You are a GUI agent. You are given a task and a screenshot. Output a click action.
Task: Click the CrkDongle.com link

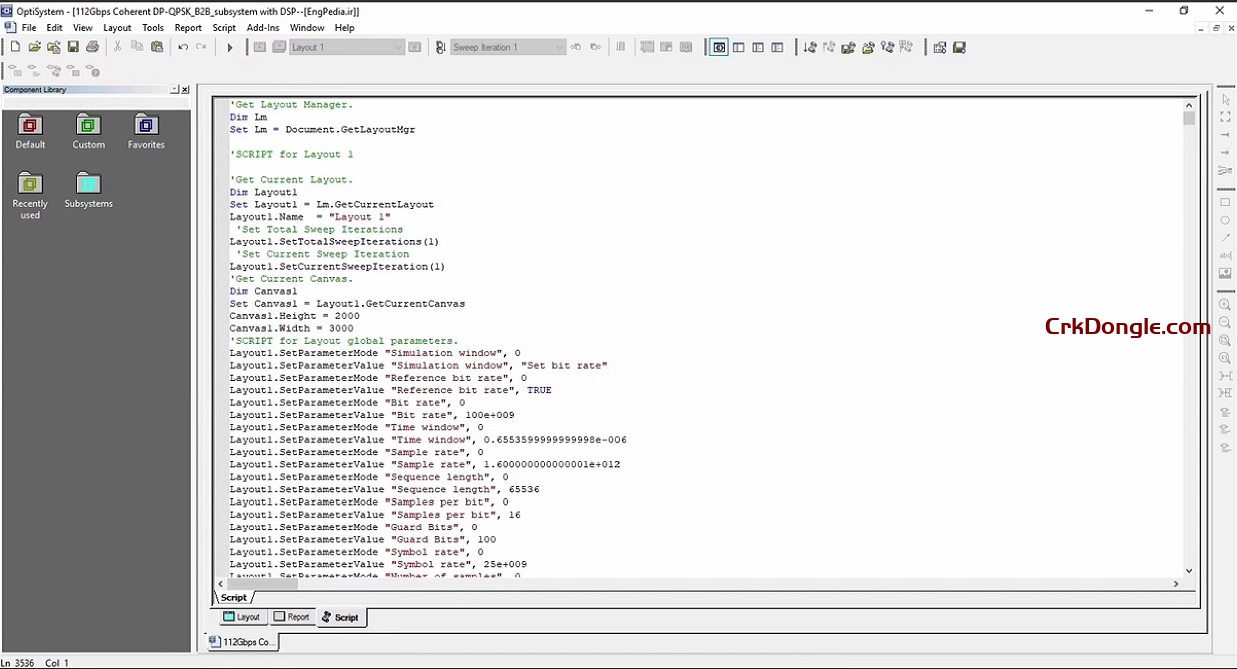[1127, 326]
